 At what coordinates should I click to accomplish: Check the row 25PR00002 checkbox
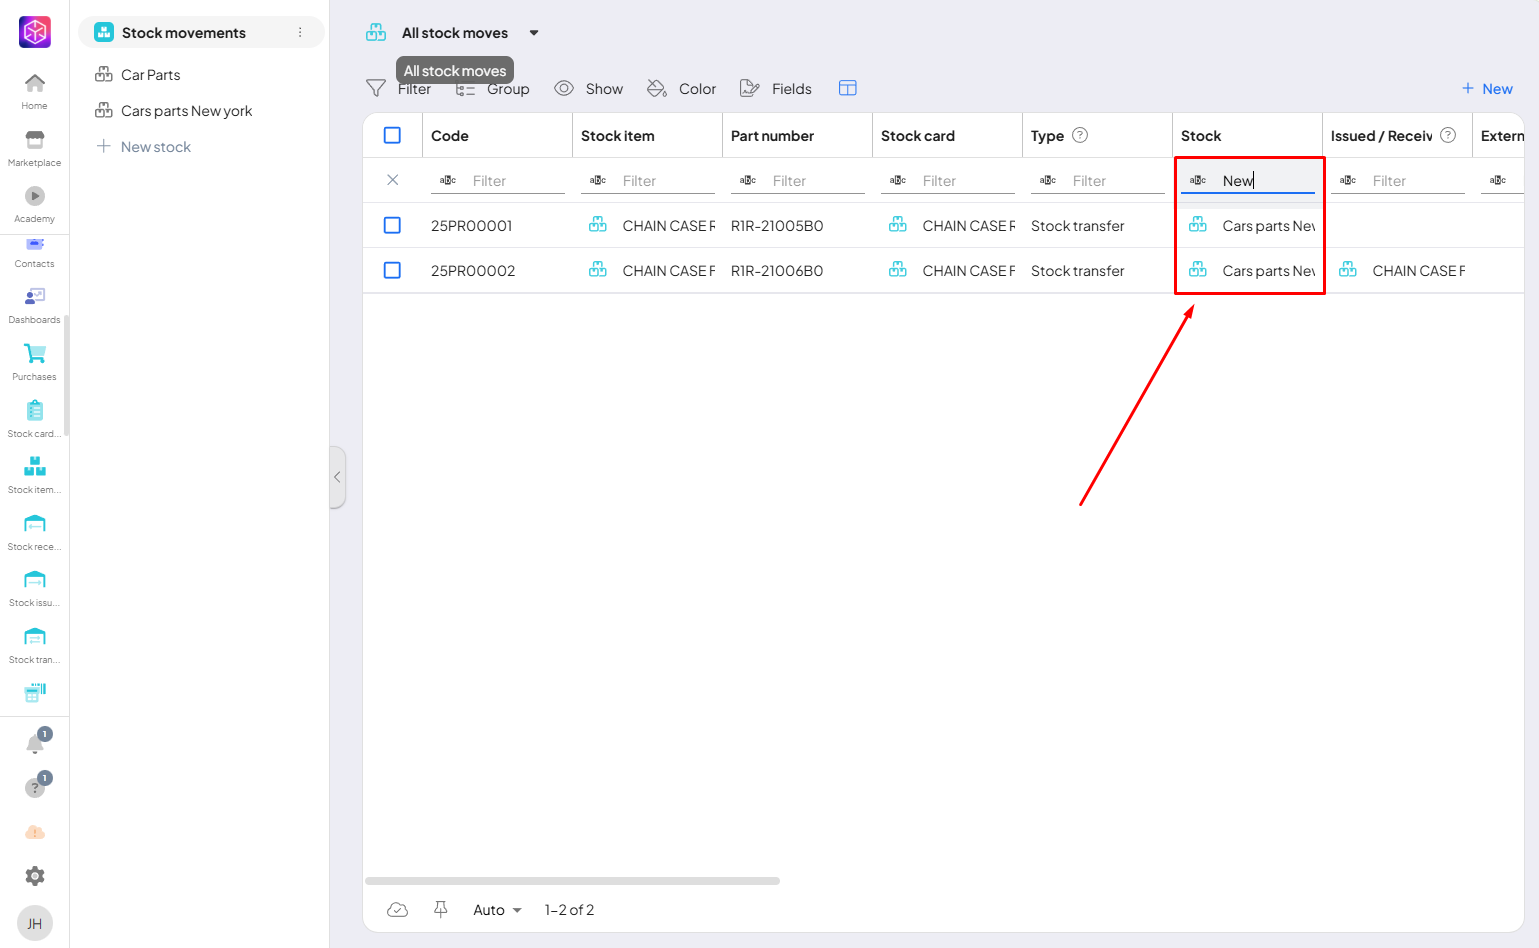click(x=392, y=270)
